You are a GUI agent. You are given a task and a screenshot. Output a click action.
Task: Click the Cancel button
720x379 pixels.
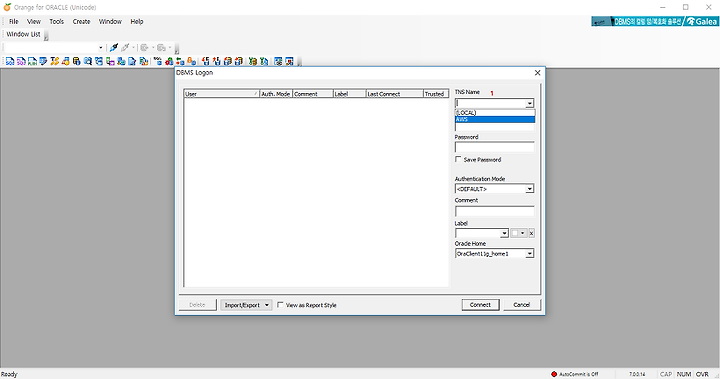[522, 305]
